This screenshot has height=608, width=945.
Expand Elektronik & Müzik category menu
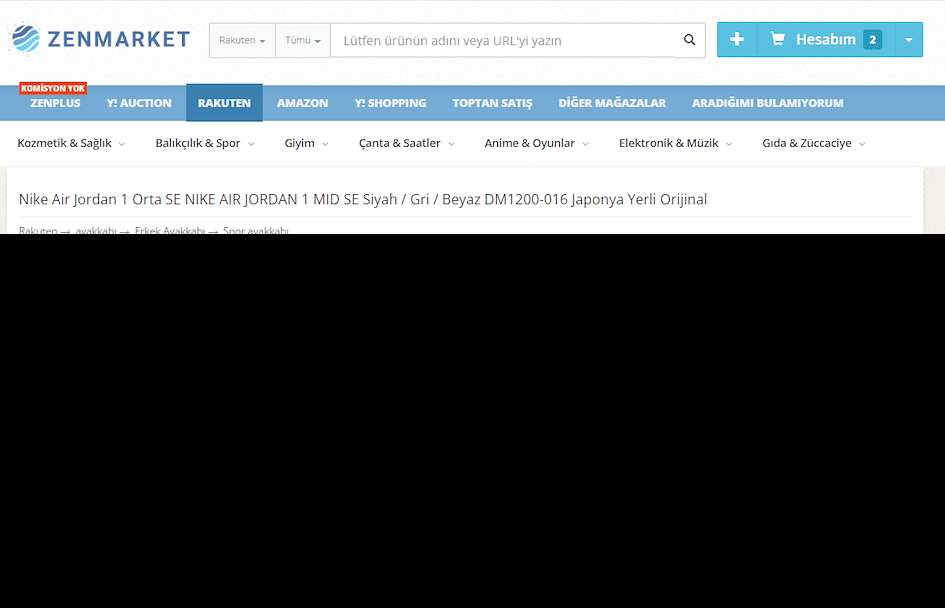675,143
